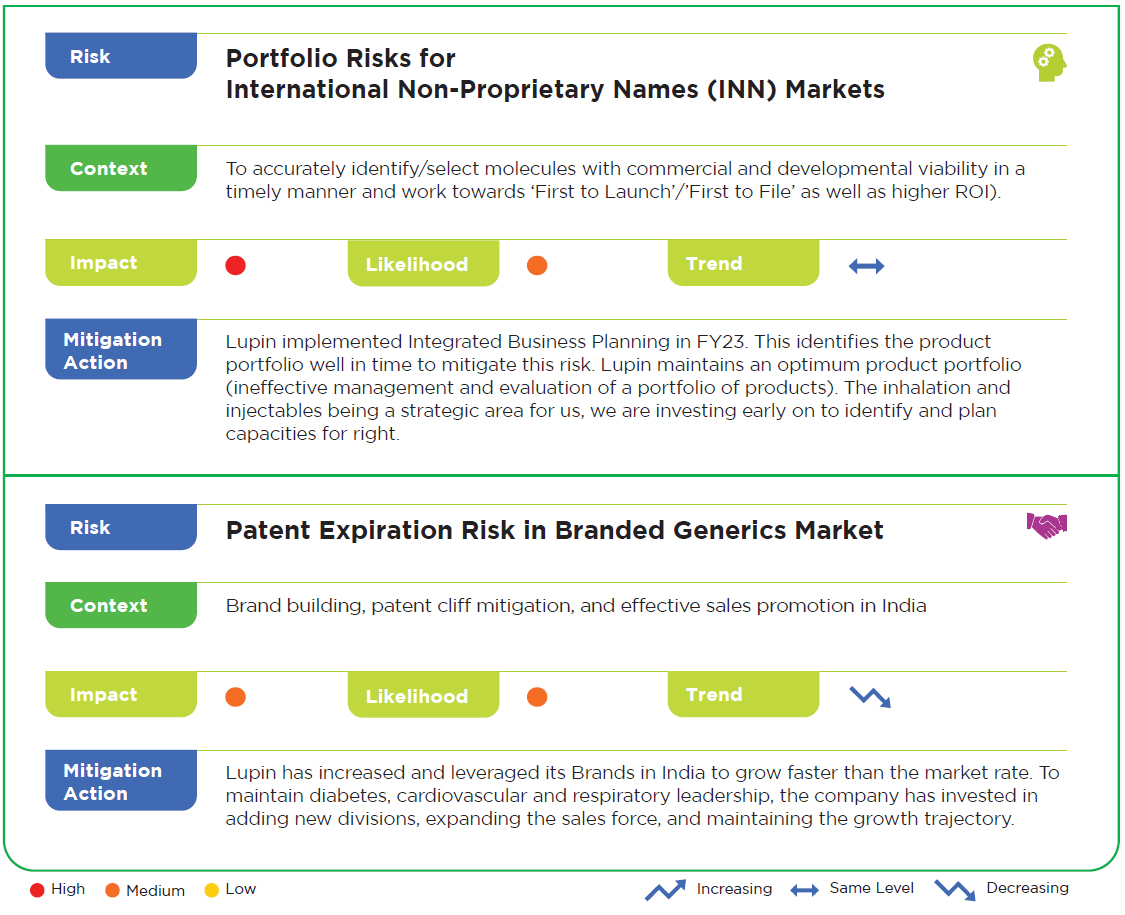Click the bottom Mitigation Action label
1125x915 pixels.
point(120,782)
